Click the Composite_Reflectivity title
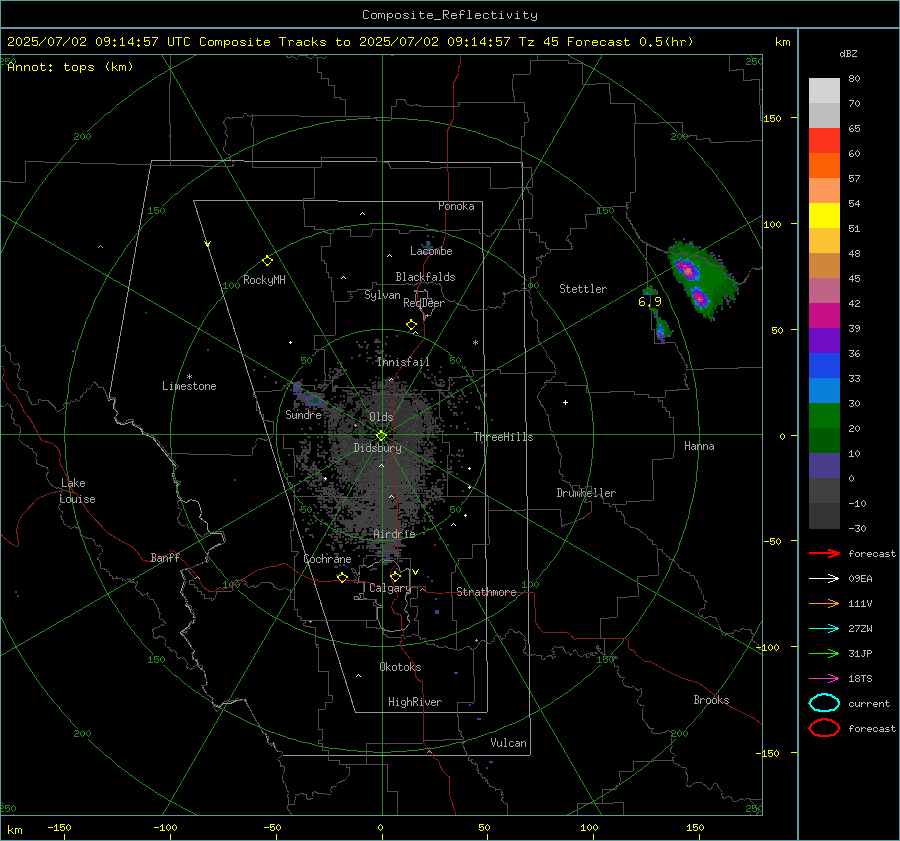The height and width of the screenshot is (841, 900). click(x=449, y=15)
